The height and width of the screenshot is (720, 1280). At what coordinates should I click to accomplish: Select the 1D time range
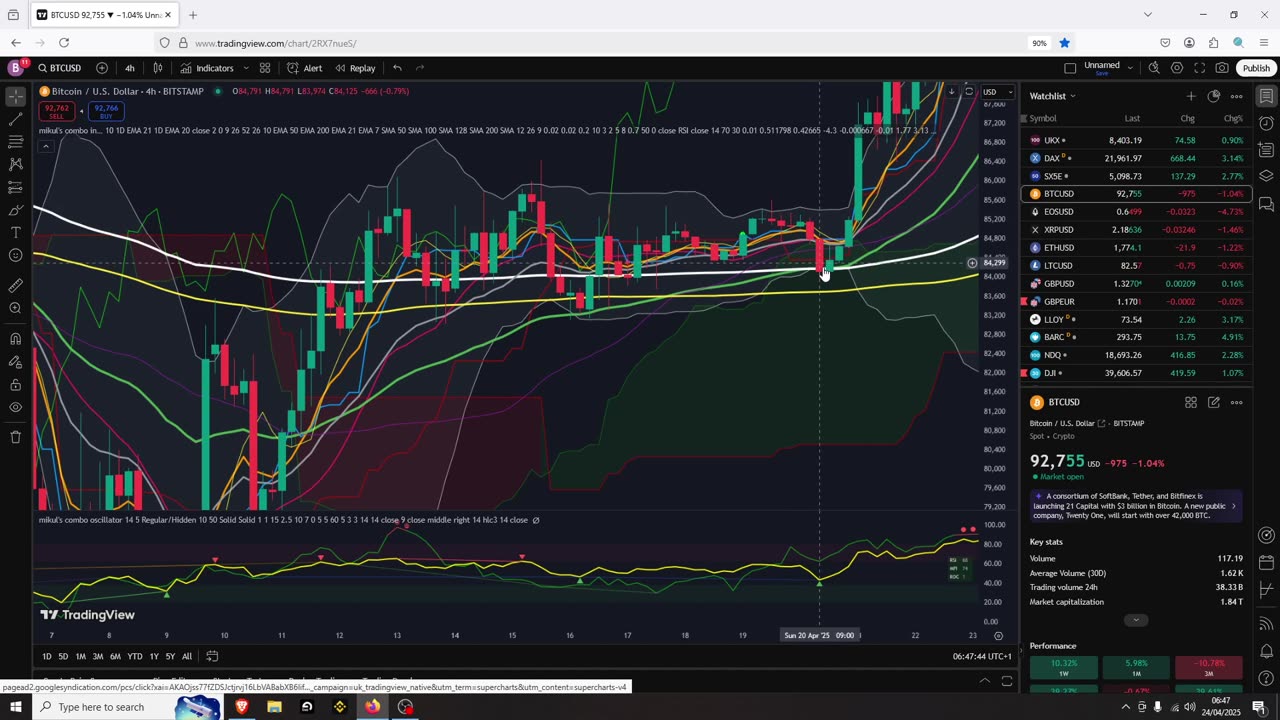(47, 656)
